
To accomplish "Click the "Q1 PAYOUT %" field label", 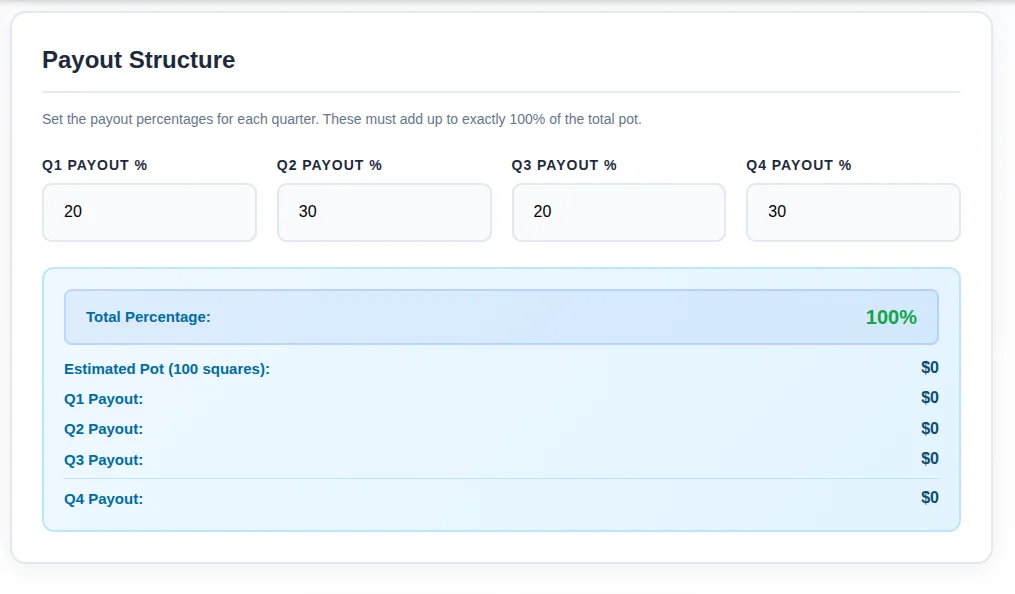I will pos(95,165).
